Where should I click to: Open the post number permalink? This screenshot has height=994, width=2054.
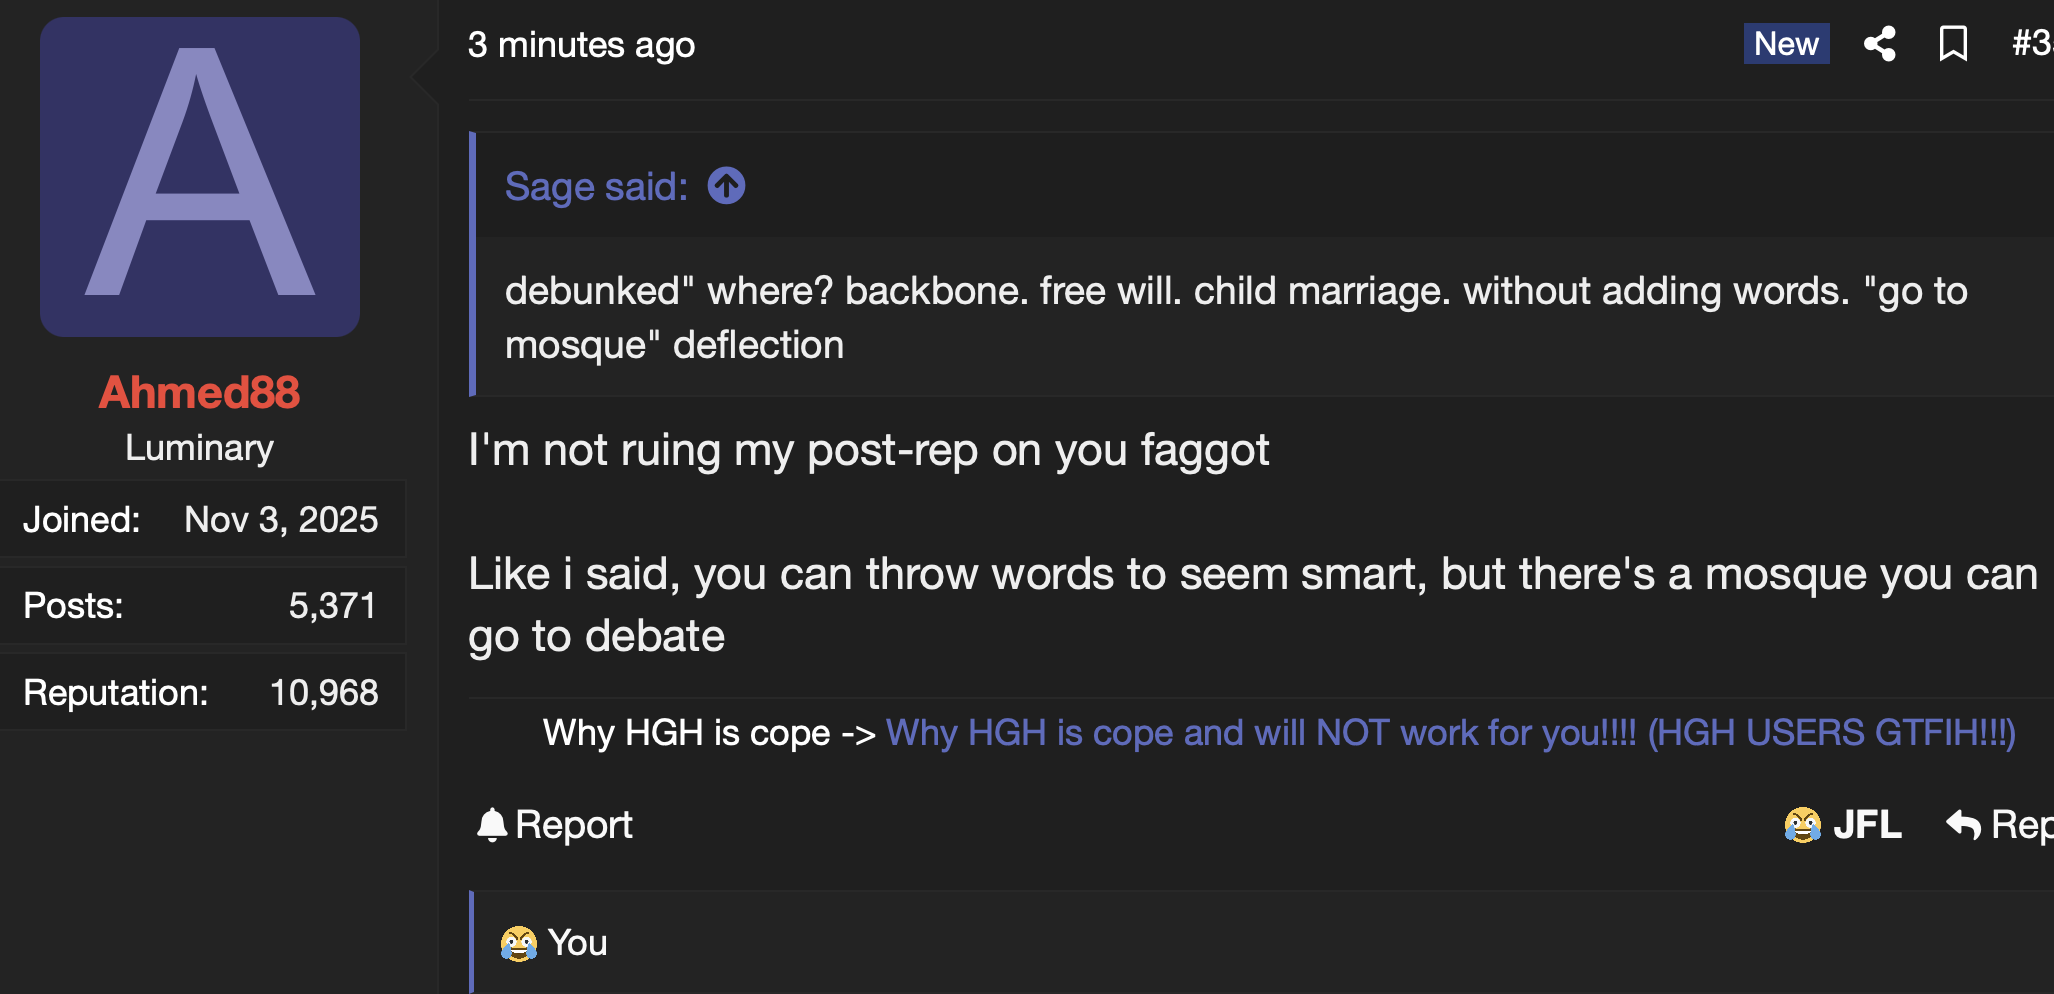2032,44
